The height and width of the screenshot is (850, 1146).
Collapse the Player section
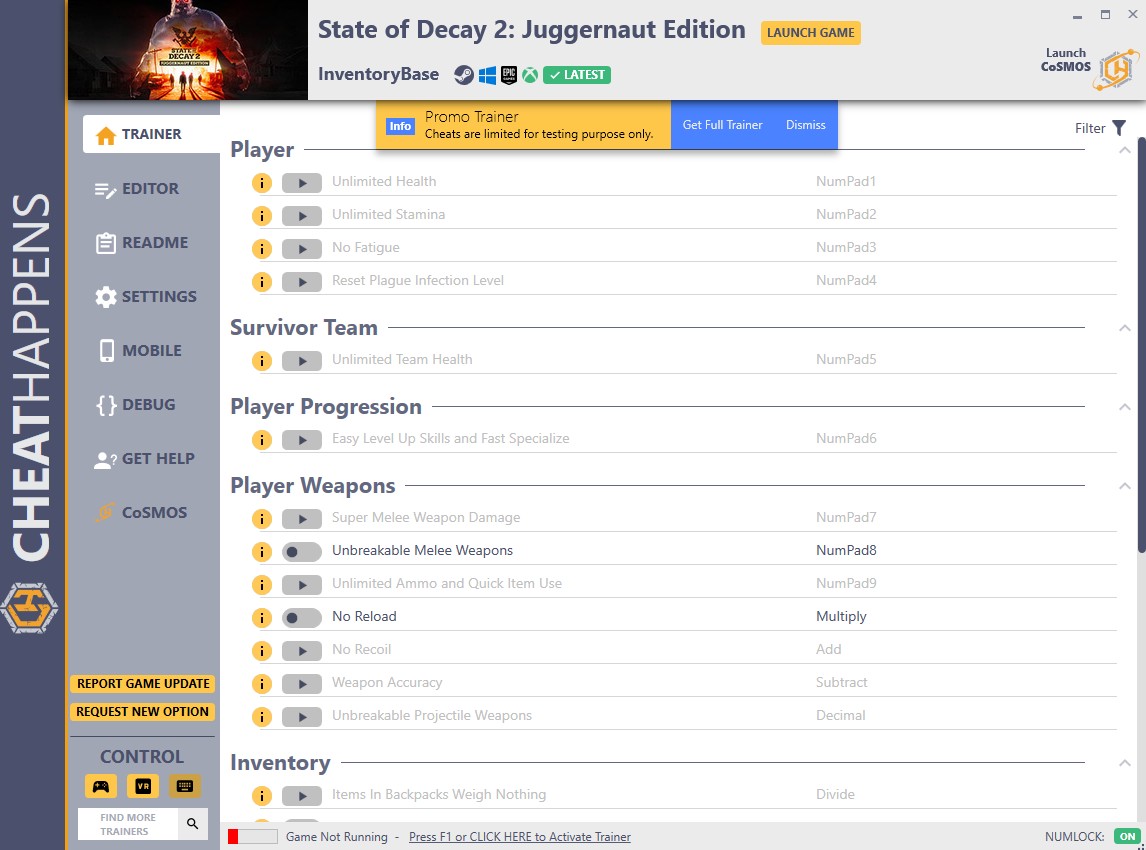click(1125, 150)
